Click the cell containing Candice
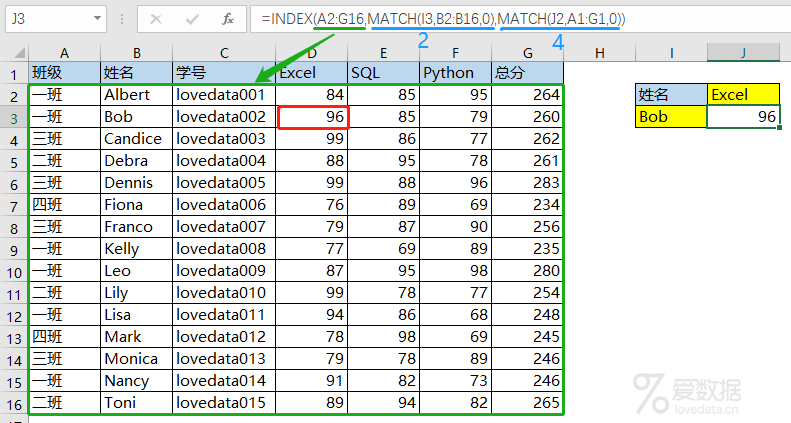 (x=136, y=139)
